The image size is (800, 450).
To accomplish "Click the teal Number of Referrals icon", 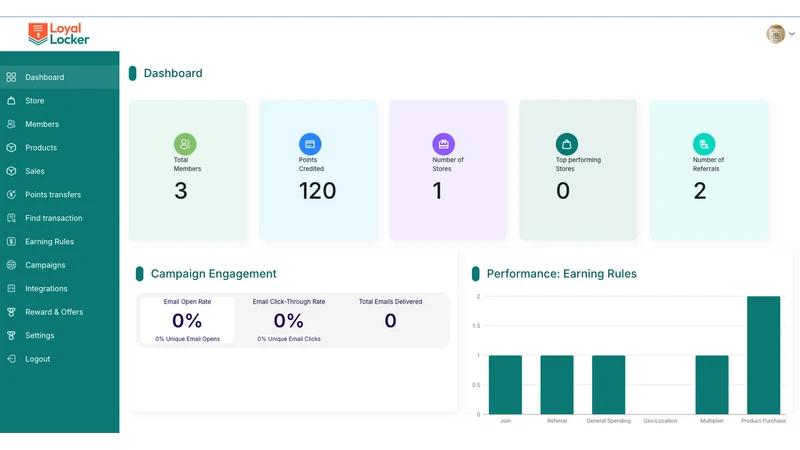I will click(704, 144).
